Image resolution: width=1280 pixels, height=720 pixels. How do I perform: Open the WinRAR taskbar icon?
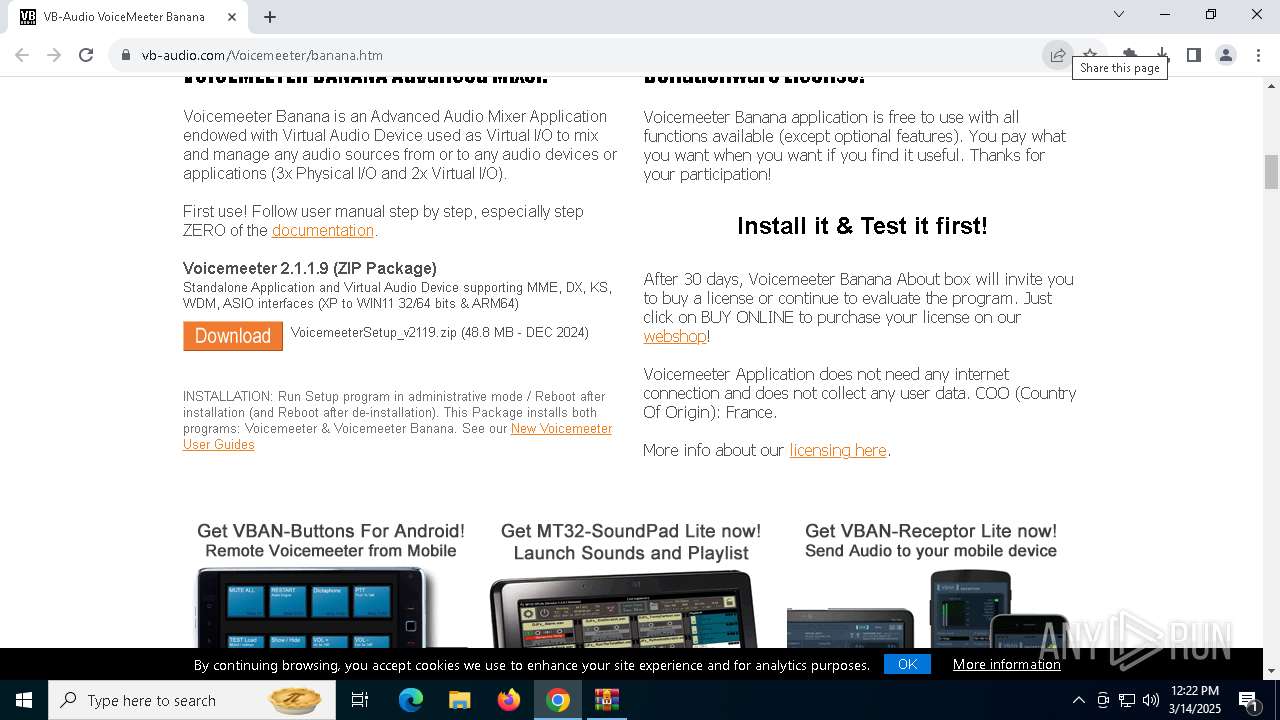coord(607,700)
